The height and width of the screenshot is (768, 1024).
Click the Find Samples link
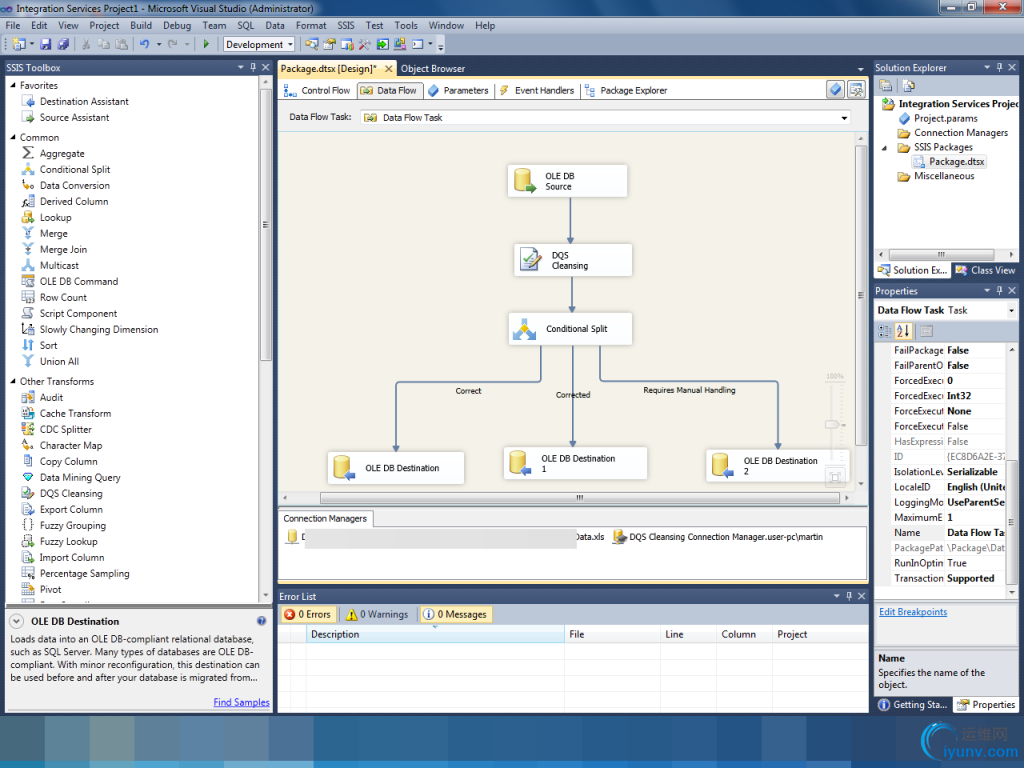(242, 702)
